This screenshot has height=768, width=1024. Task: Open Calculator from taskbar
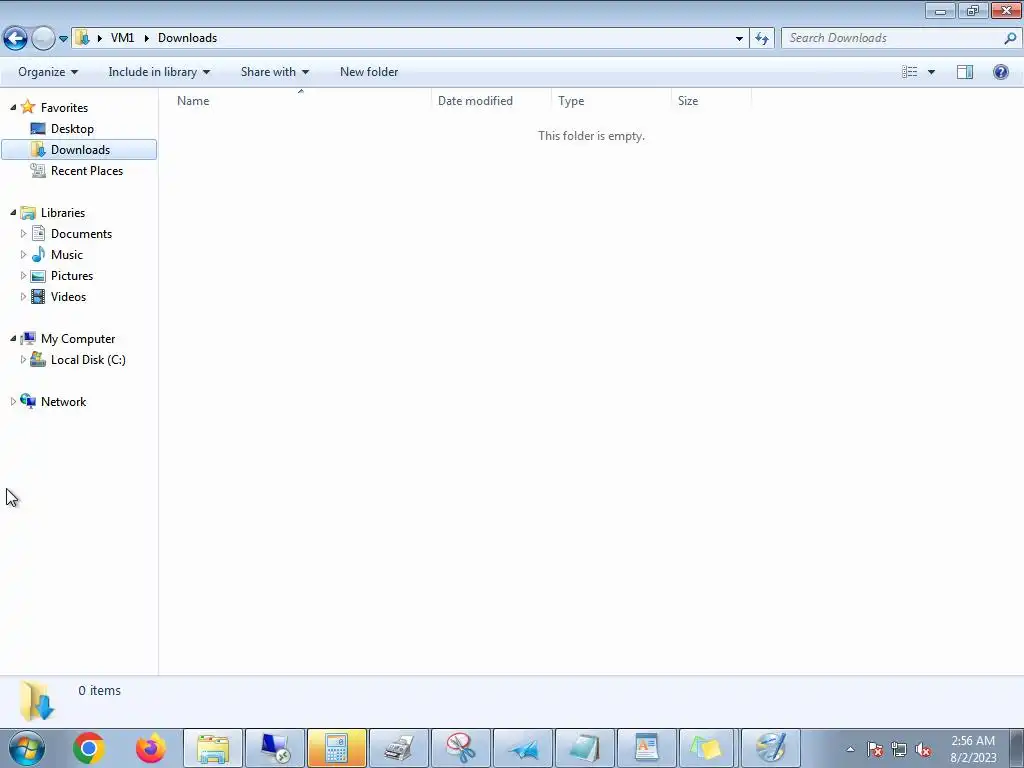[337, 748]
